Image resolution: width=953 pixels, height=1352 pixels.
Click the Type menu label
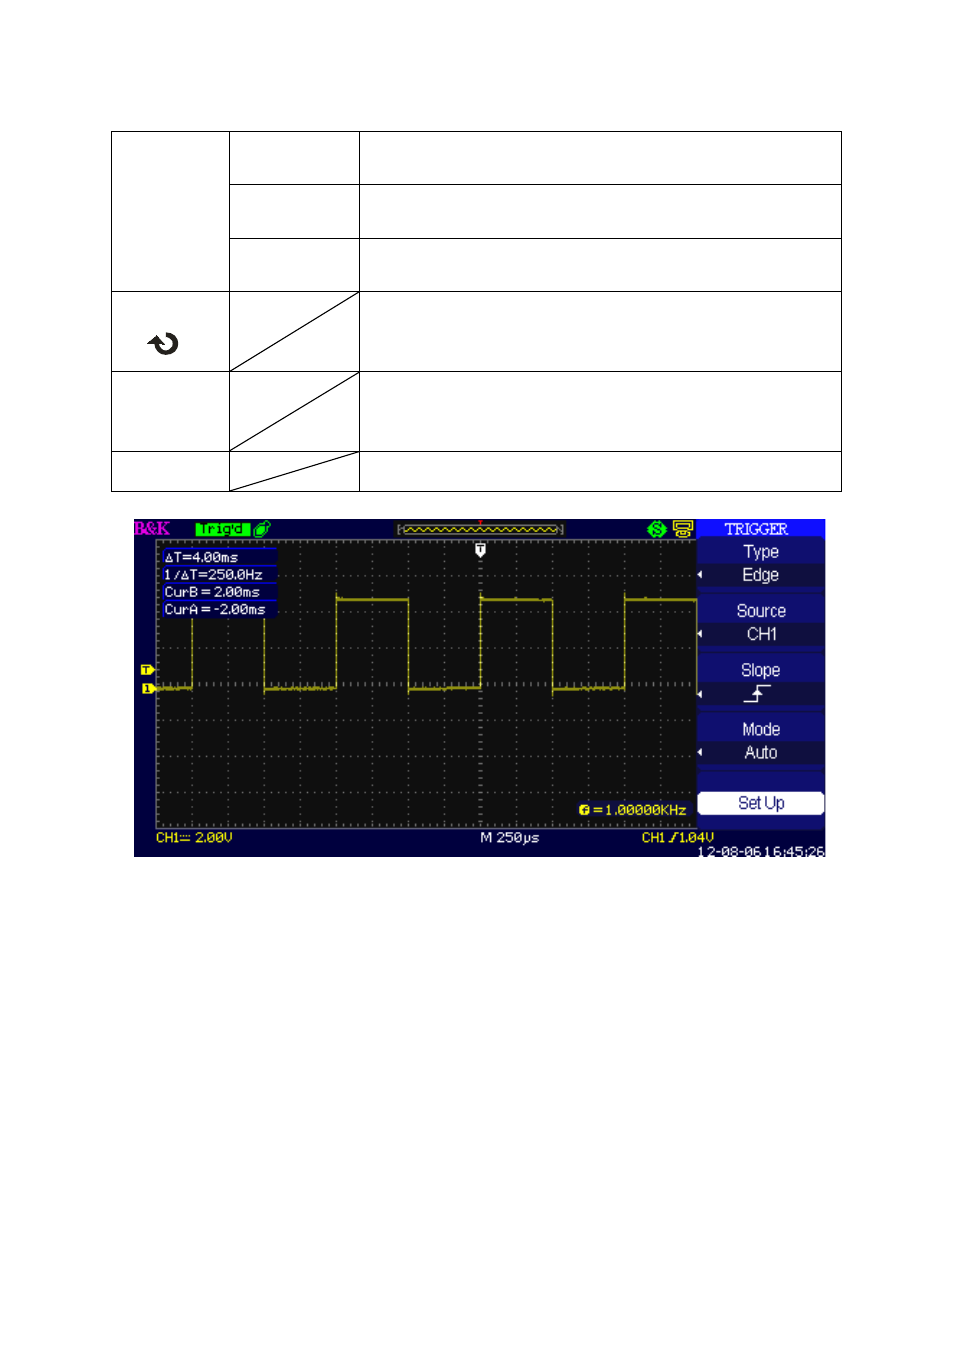pyautogui.click(x=761, y=552)
